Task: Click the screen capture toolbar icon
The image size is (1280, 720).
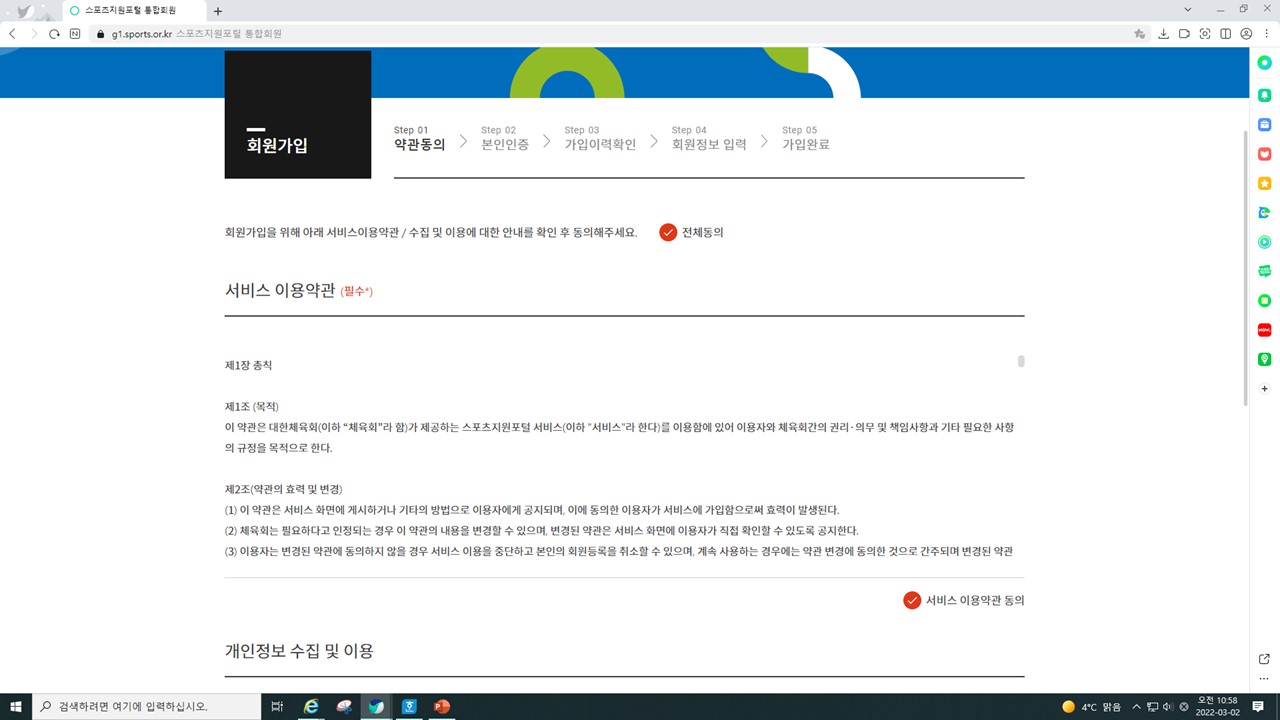Action: point(1204,33)
